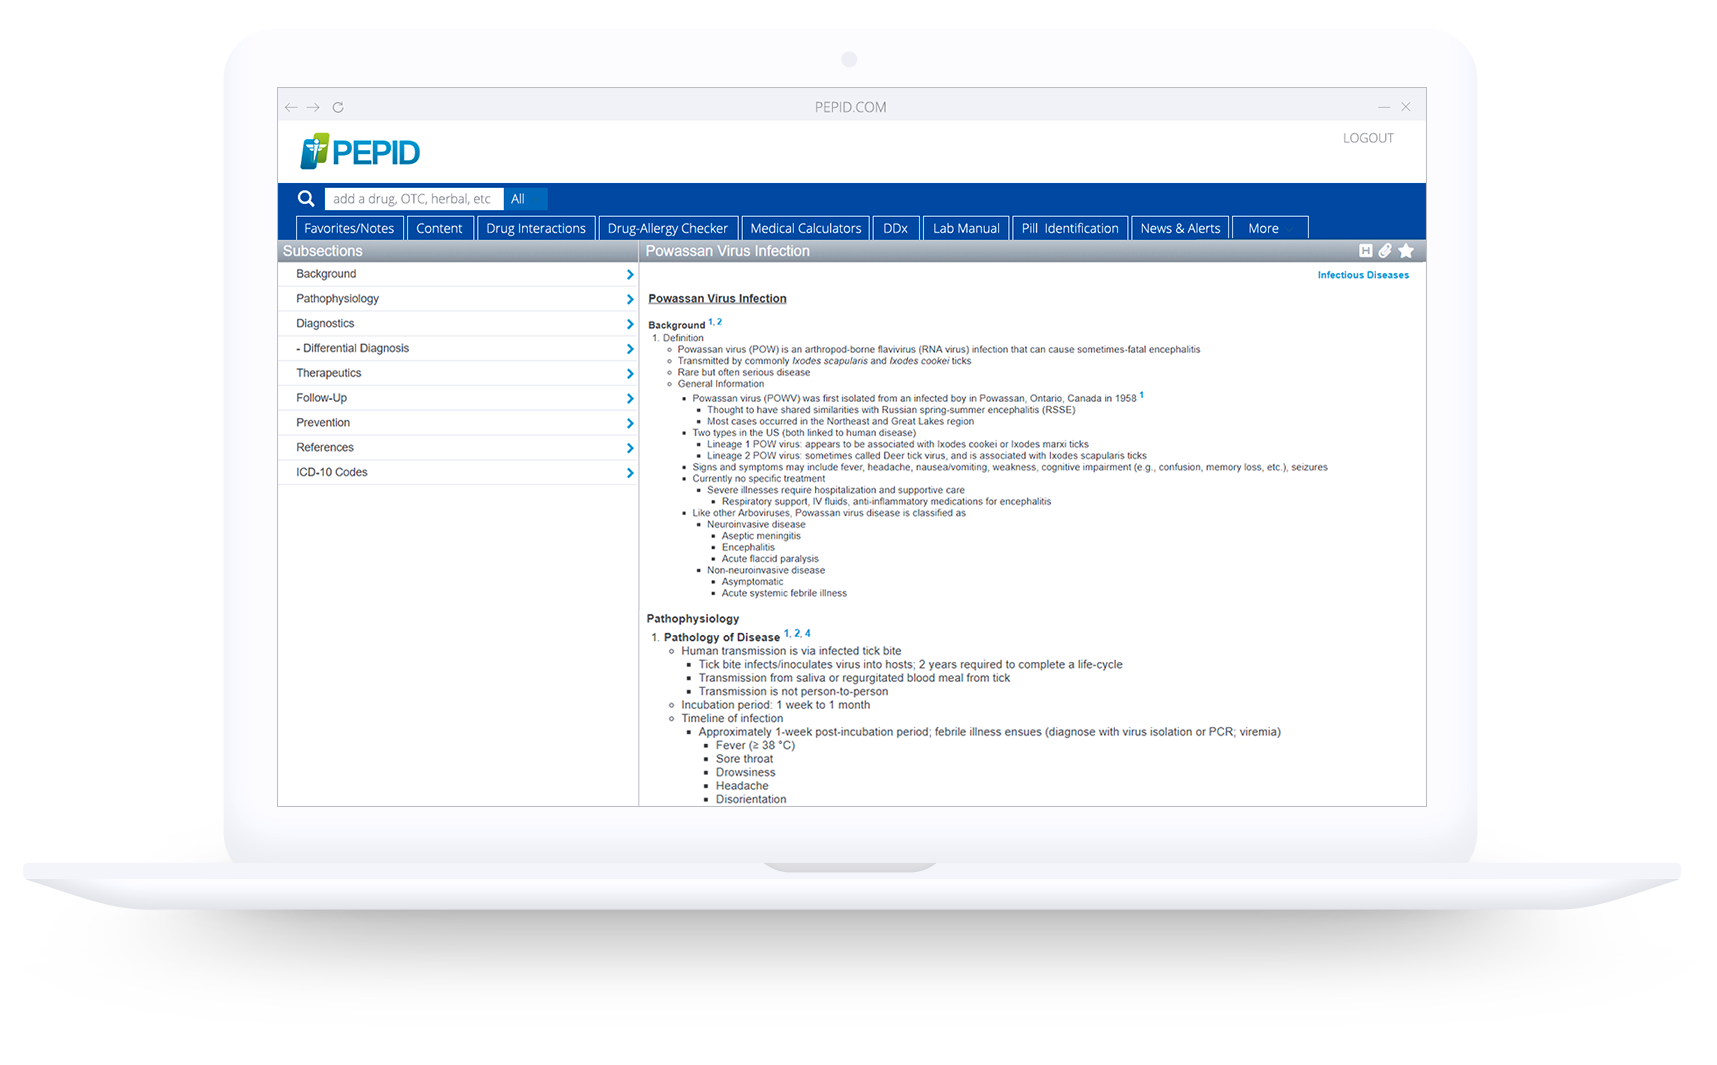Select the Prevention subsection

coord(322,422)
